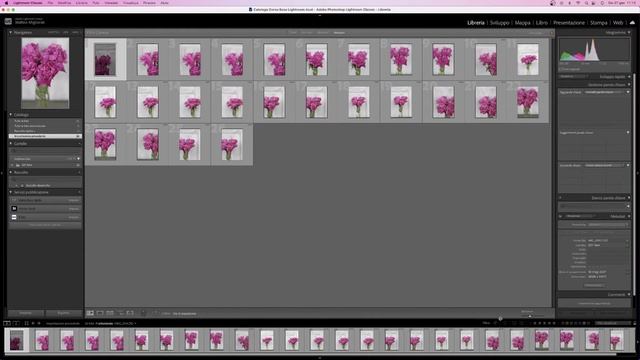Image resolution: width=640 pixels, height=360 pixels.
Task: Collapse the Parole chiave panel
Action: pyautogui.click(x=629, y=85)
